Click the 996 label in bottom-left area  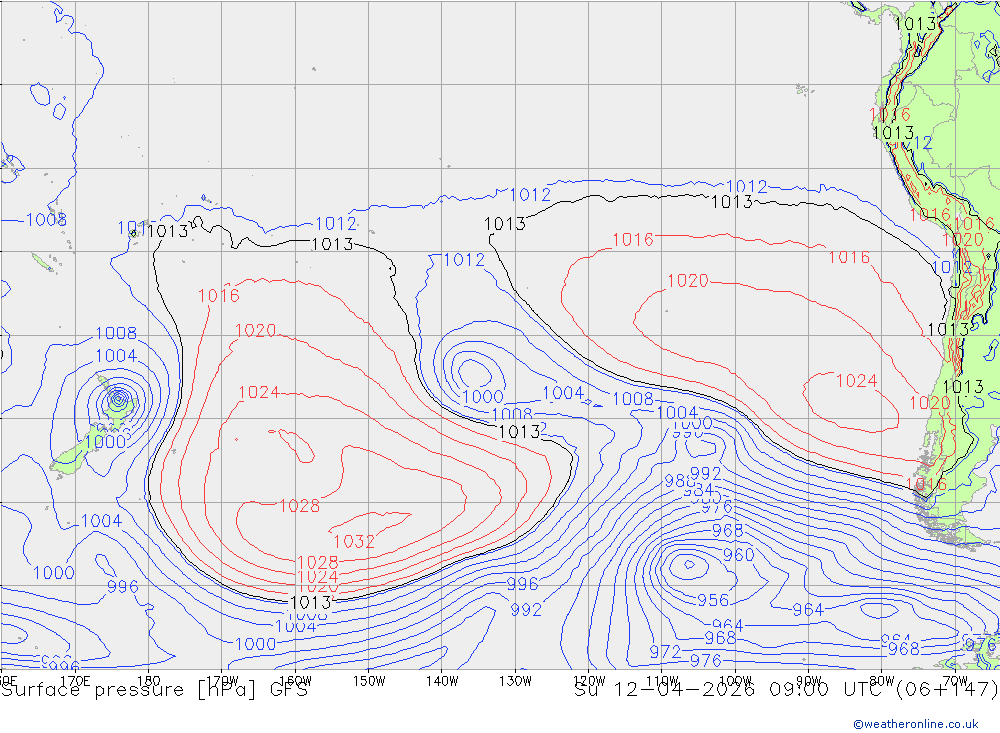(x=122, y=587)
